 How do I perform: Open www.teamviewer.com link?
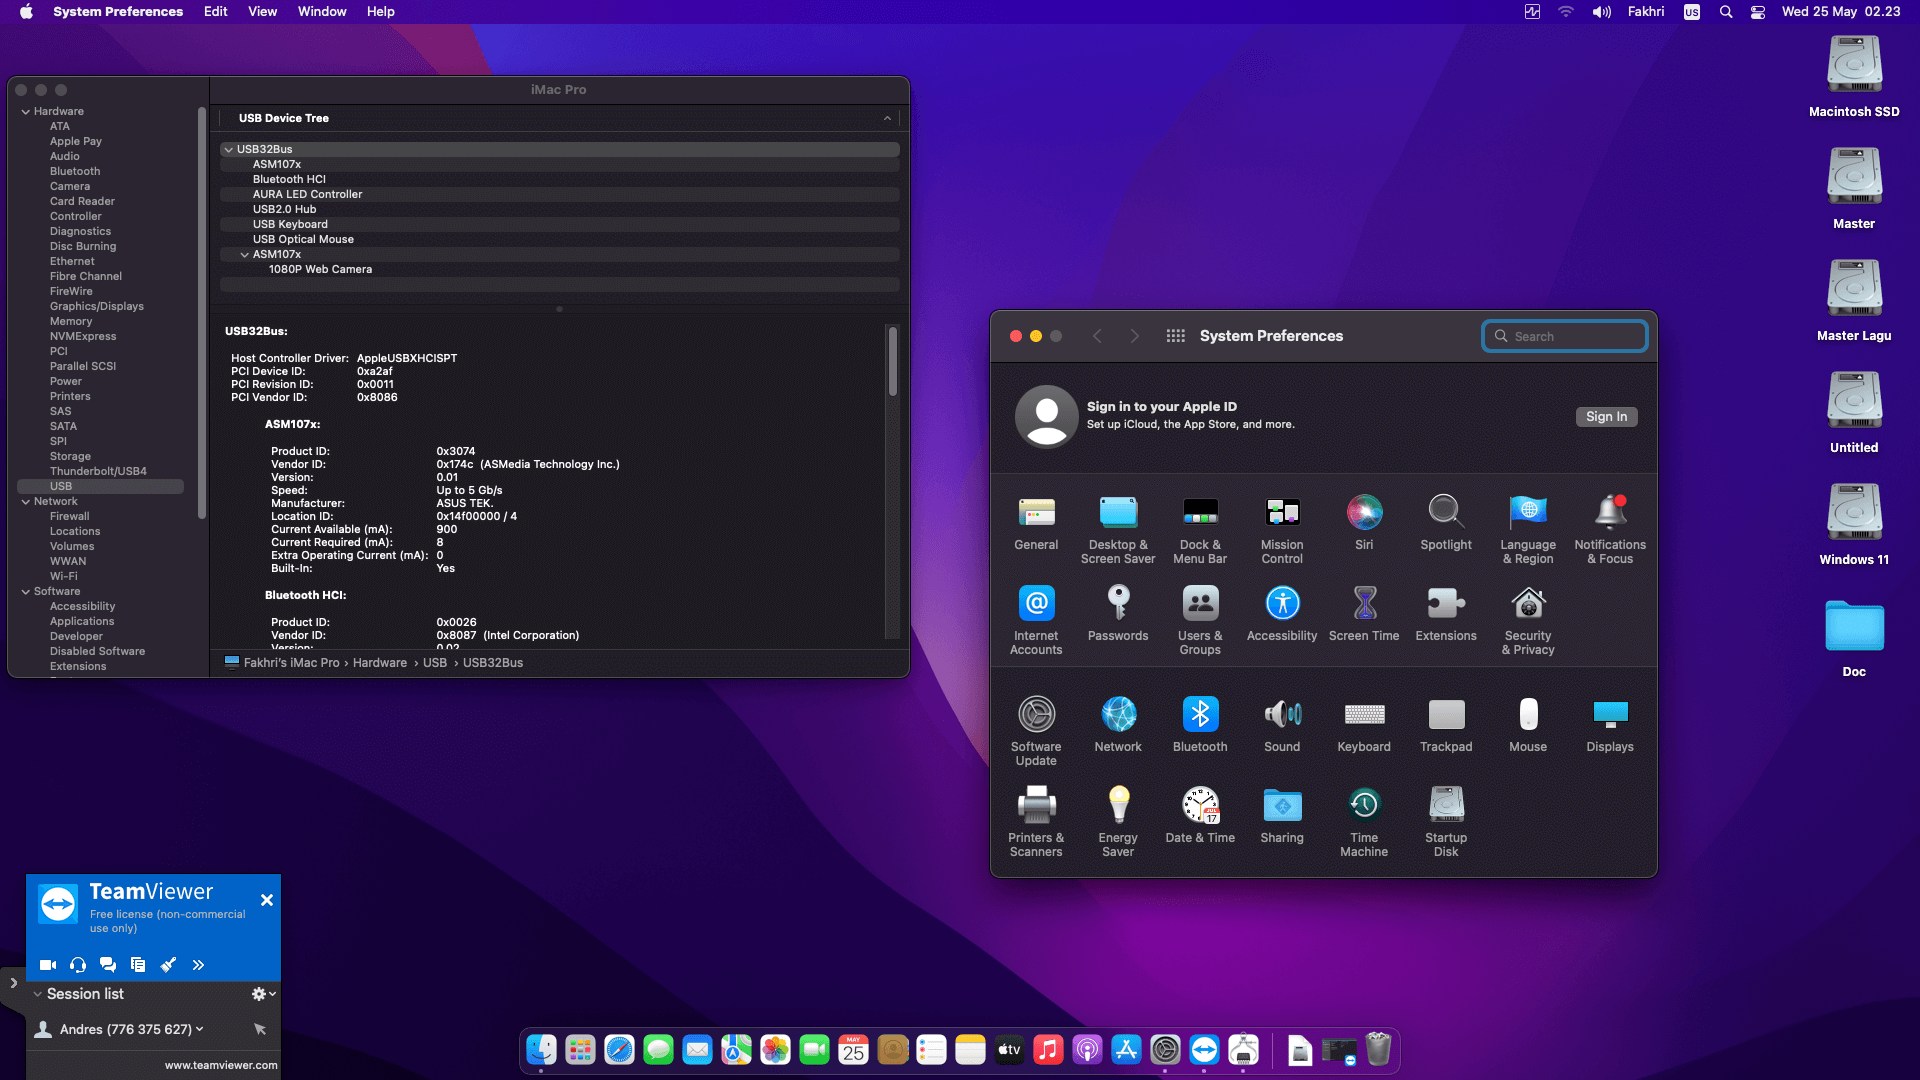point(221,1066)
